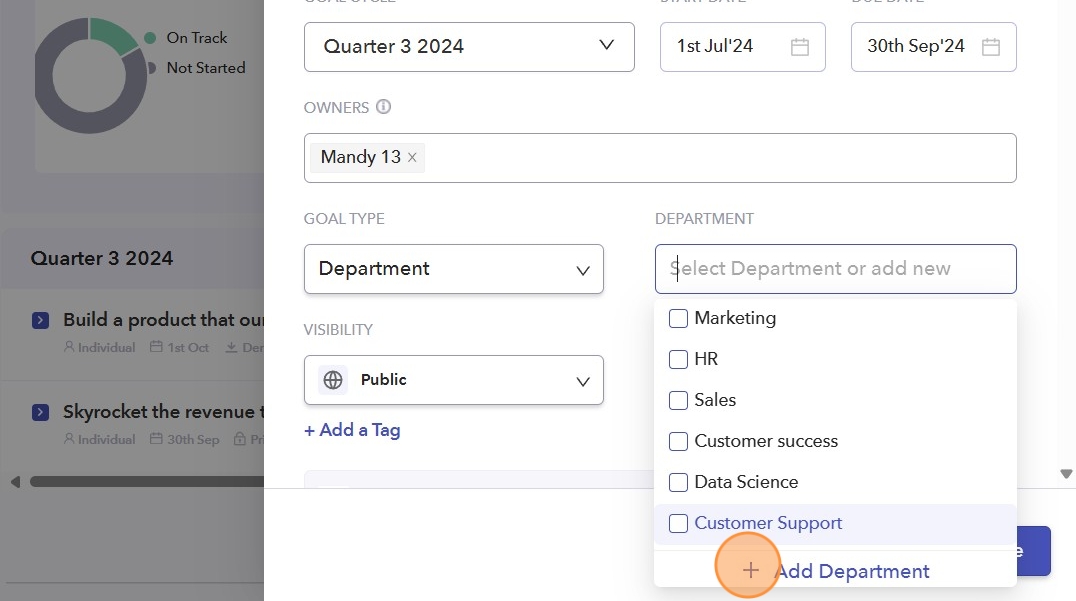Click the Start Date calendar icon

(x=799, y=47)
